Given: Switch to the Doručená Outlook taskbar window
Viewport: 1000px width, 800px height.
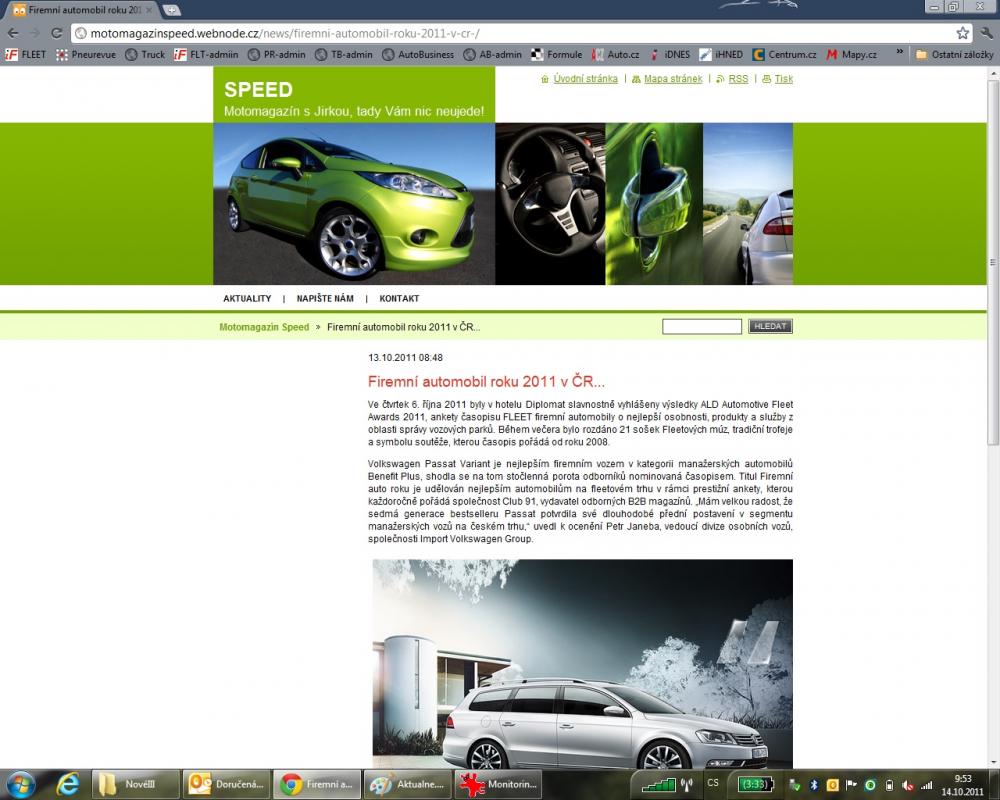Looking at the screenshot, I should 226,784.
